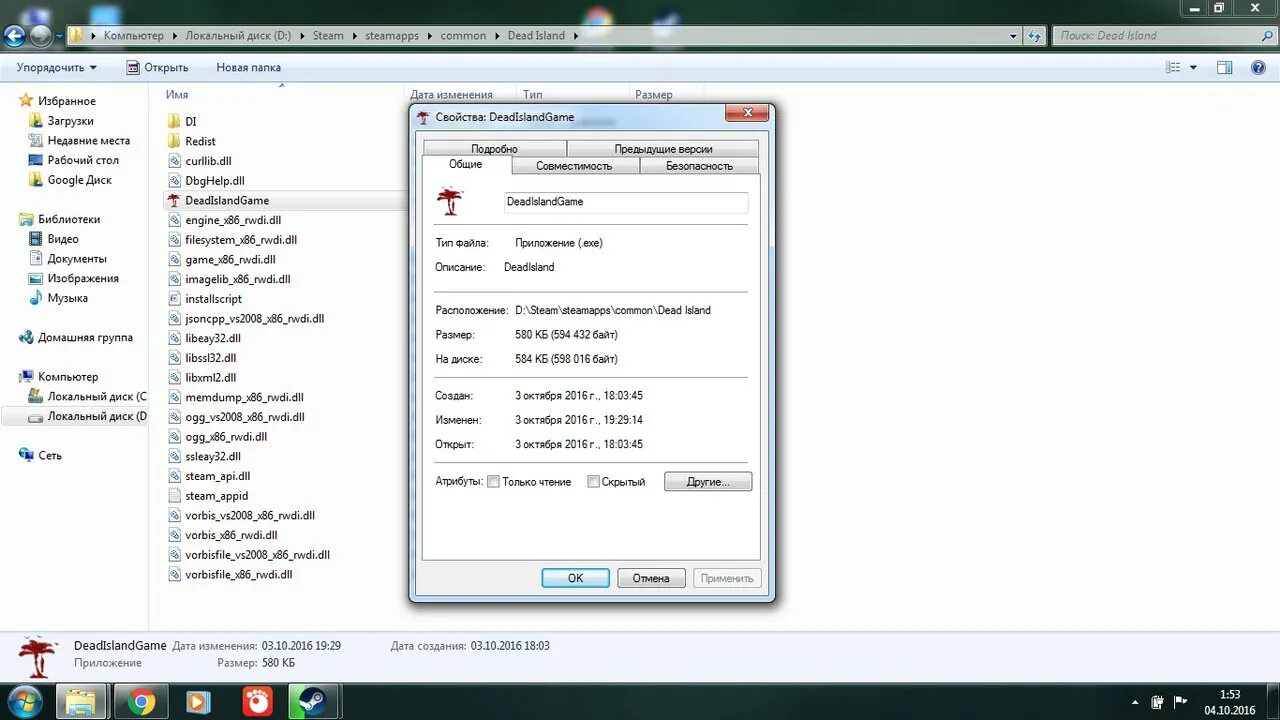Enable the Только чтение attribute checkbox
Viewport: 1280px width, 720px height.
[x=493, y=481]
